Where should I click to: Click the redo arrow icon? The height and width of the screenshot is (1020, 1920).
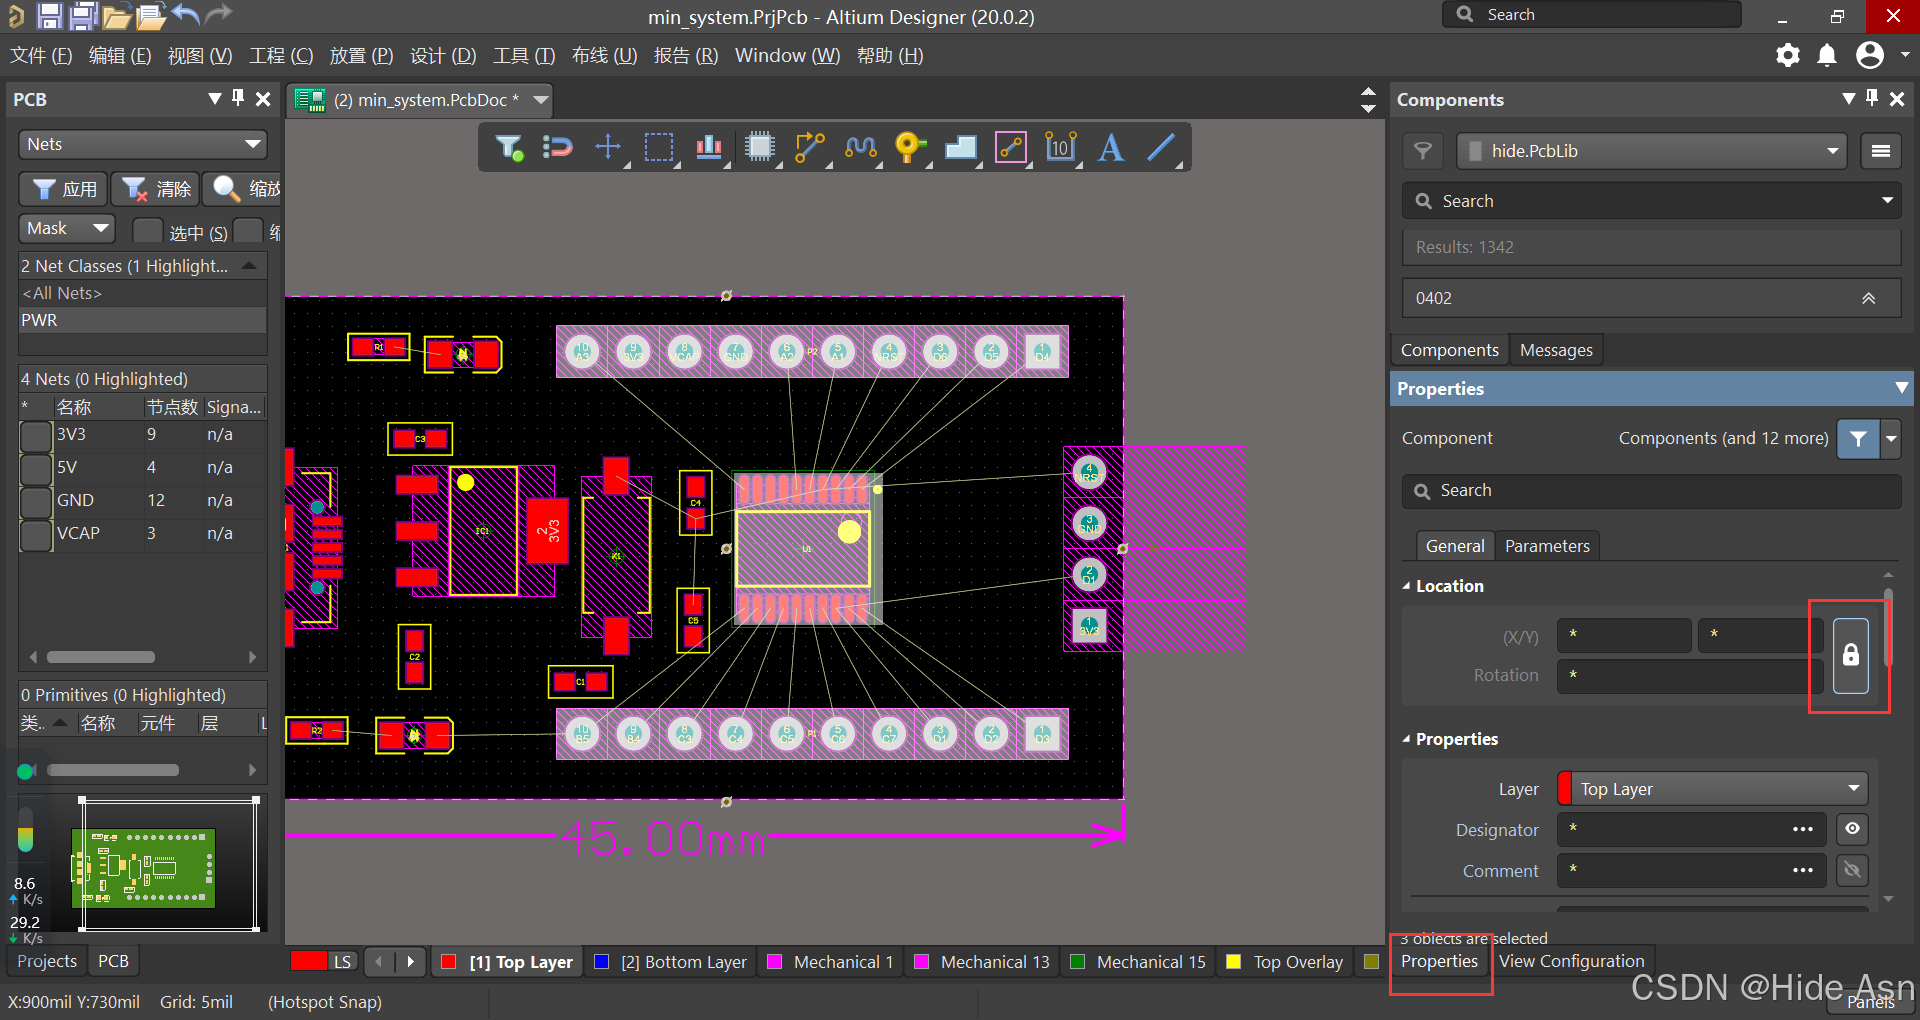(218, 14)
